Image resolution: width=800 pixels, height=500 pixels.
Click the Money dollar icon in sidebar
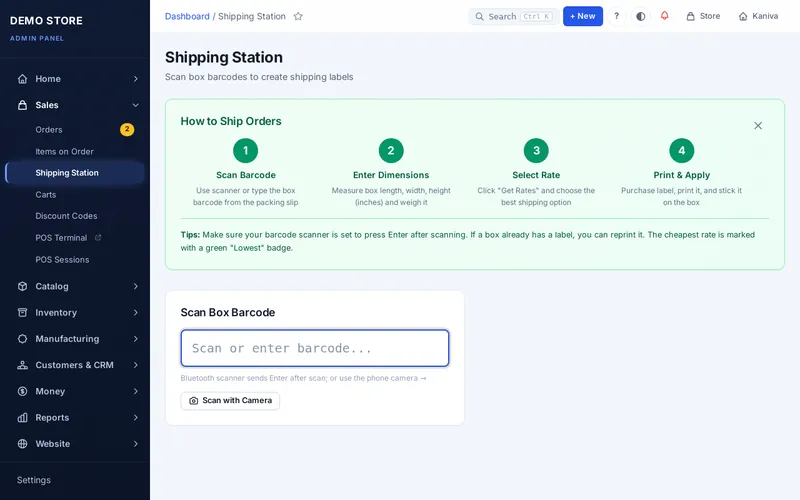coord(22,391)
